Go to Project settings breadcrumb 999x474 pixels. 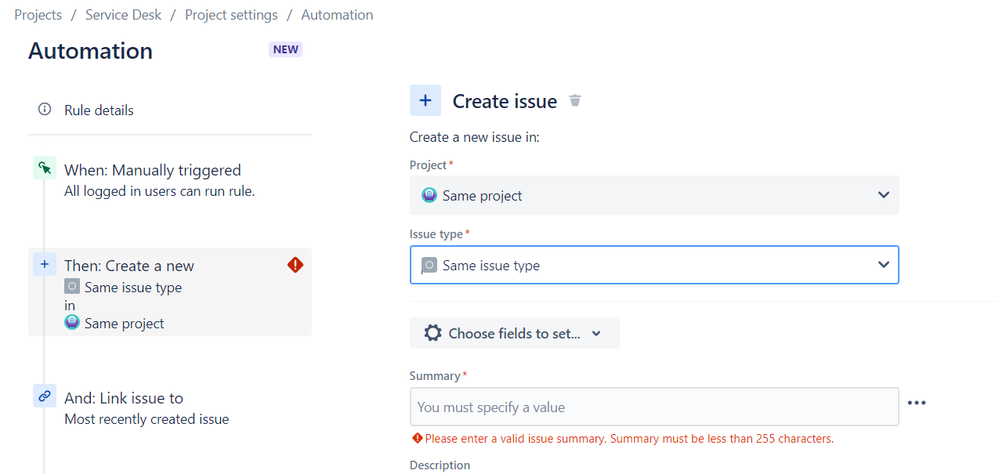pyautogui.click(x=231, y=15)
